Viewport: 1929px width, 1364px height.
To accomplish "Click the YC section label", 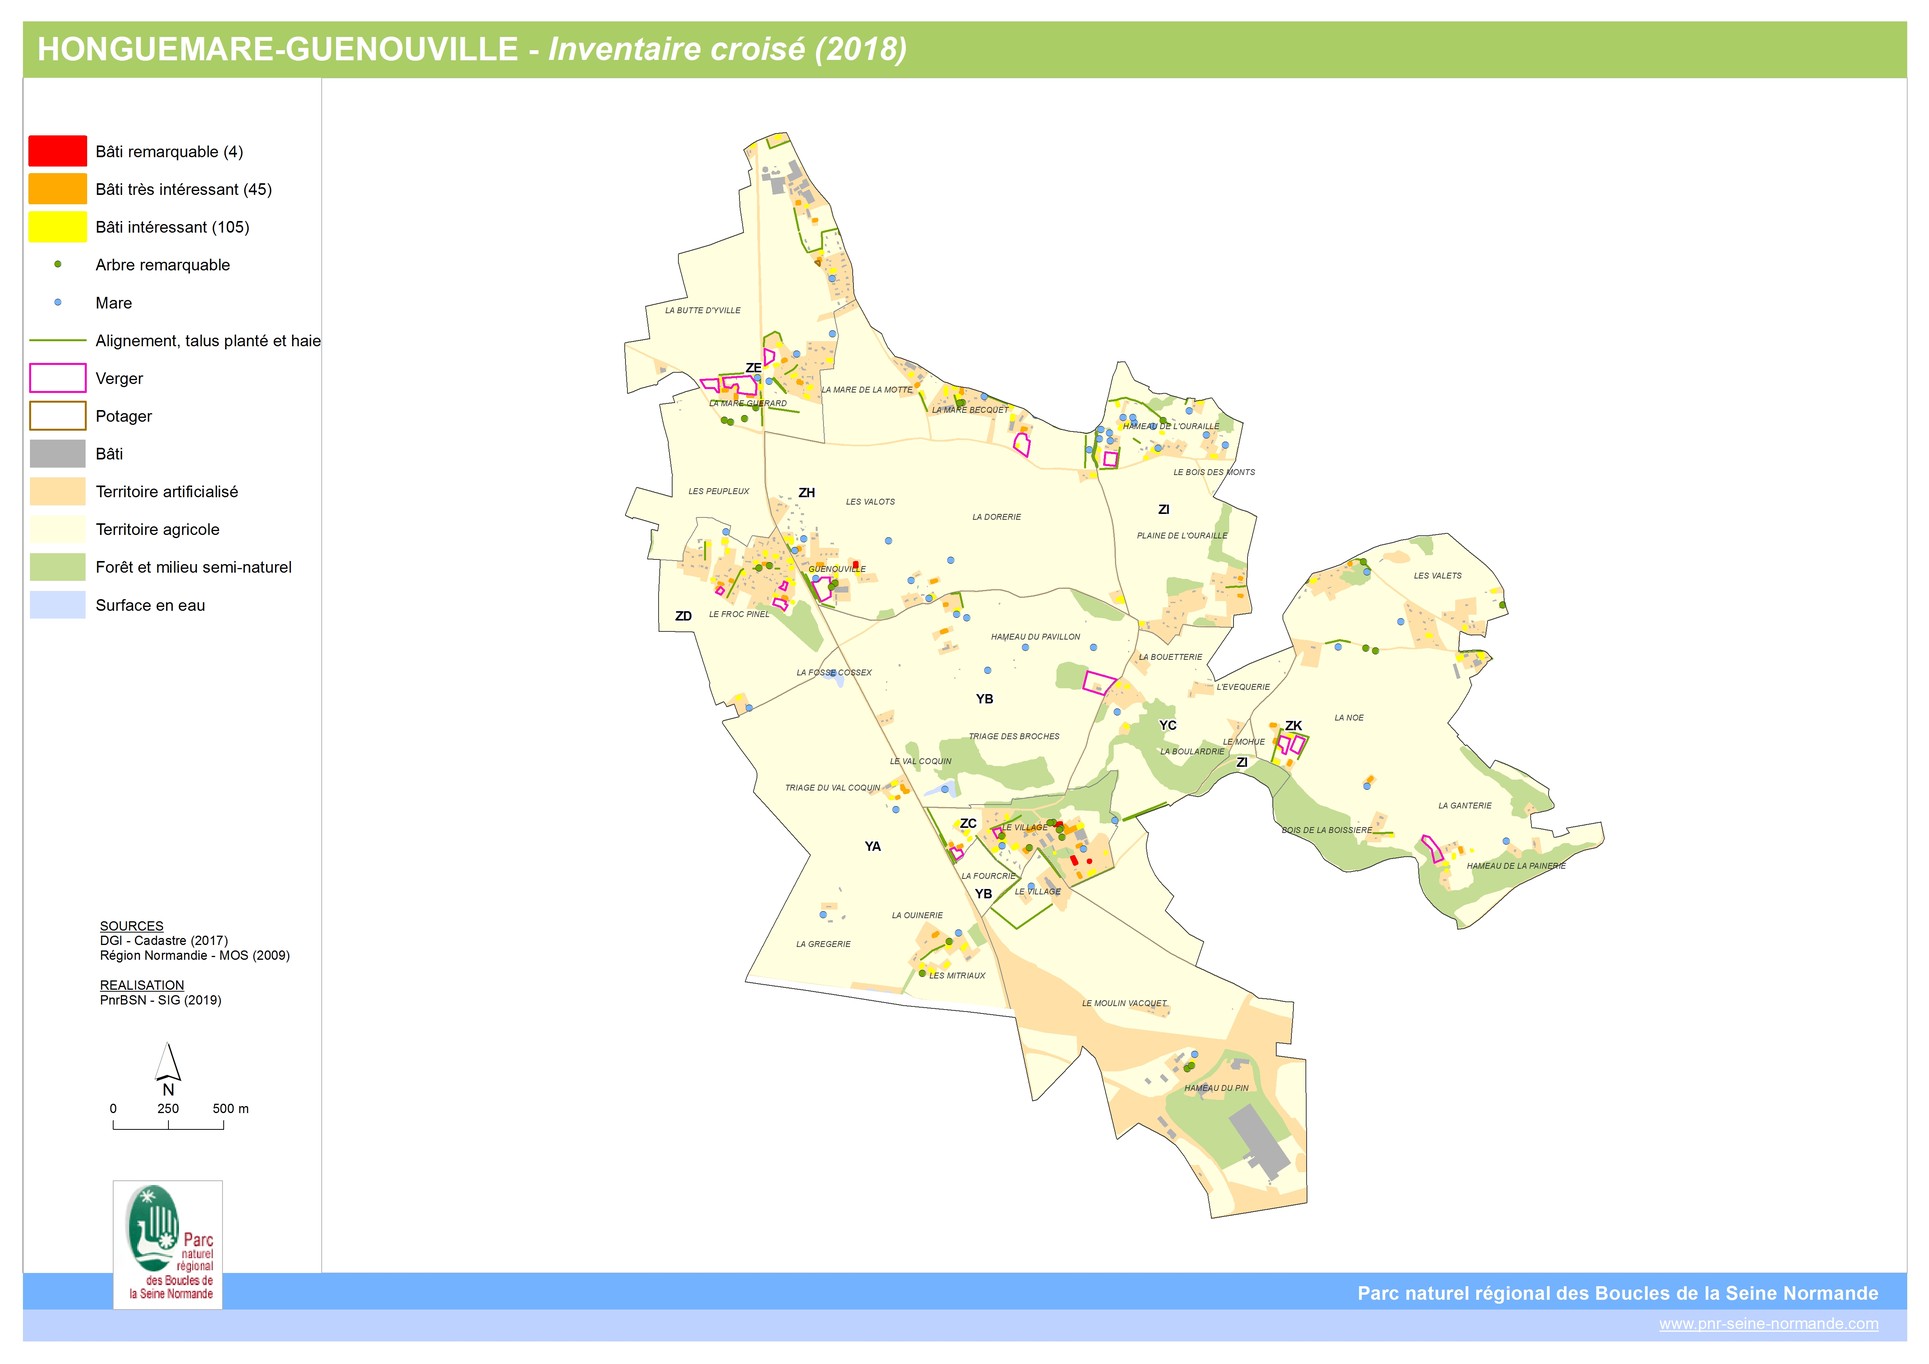I will (x=1168, y=726).
